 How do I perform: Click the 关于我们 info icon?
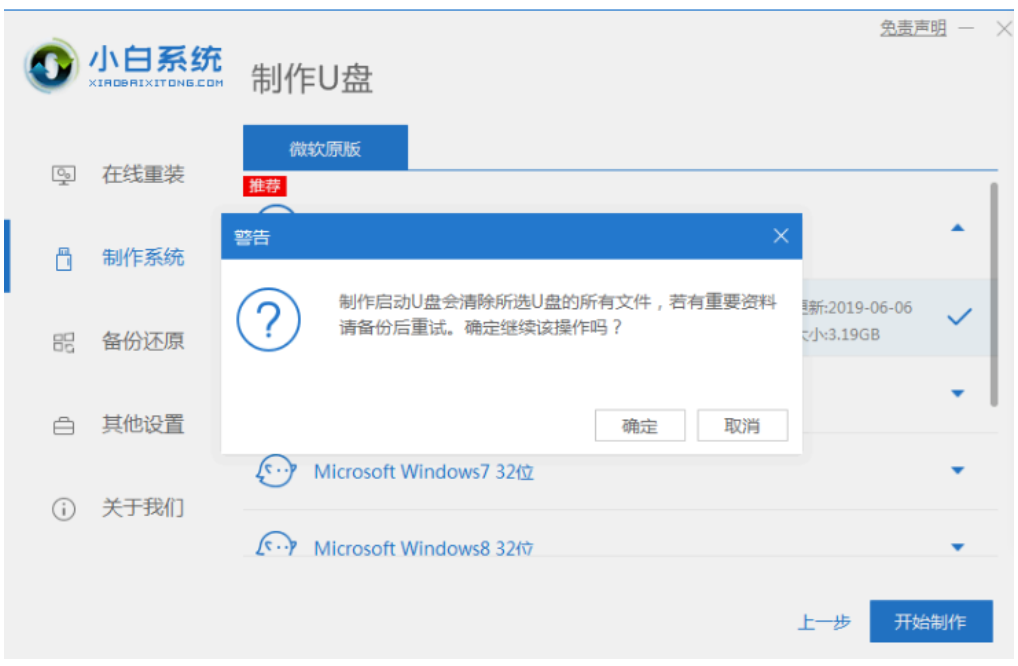pos(64,509)
